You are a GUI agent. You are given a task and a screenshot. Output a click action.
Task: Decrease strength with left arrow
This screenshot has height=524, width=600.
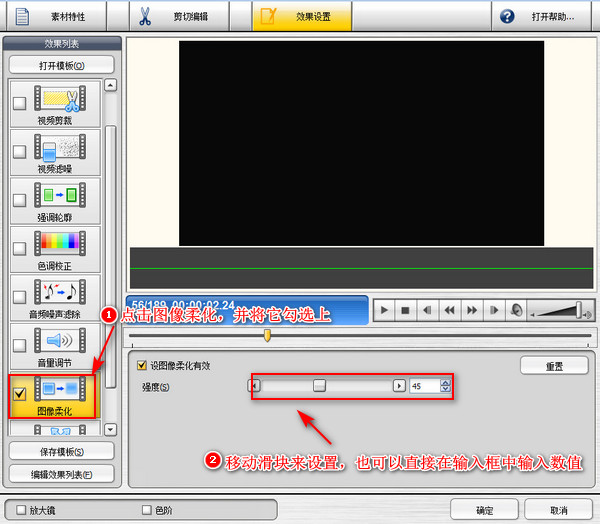(x=254, y=386)
